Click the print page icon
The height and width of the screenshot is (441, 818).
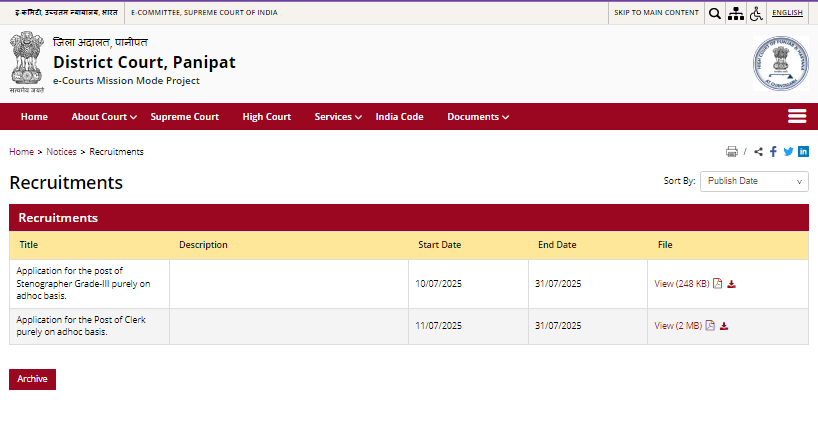(x=731, y=152)
